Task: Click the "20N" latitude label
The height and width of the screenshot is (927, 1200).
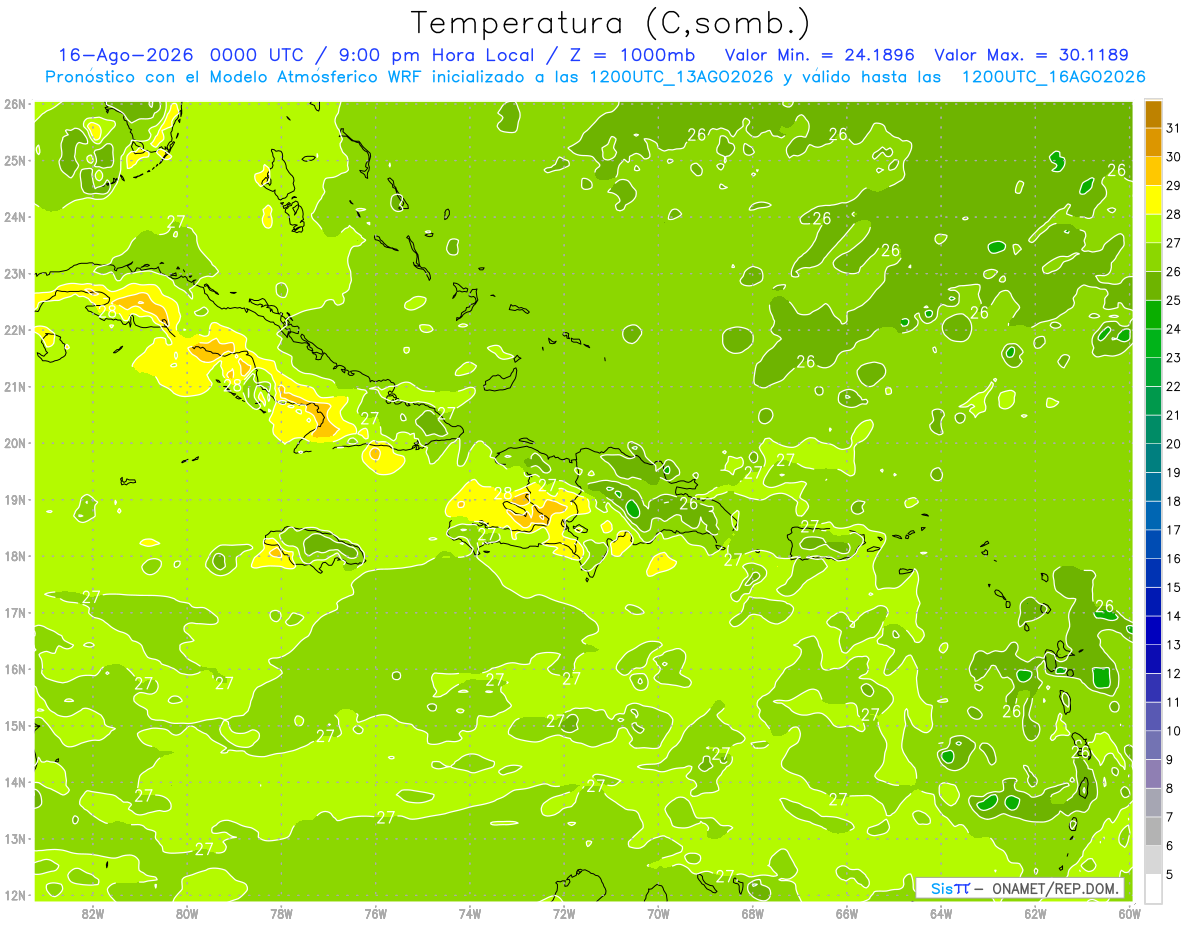Action: (15, 443)
